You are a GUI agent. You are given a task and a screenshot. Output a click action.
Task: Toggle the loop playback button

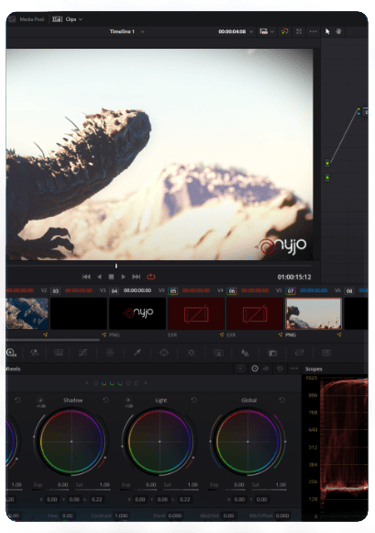tap(151, 277)
